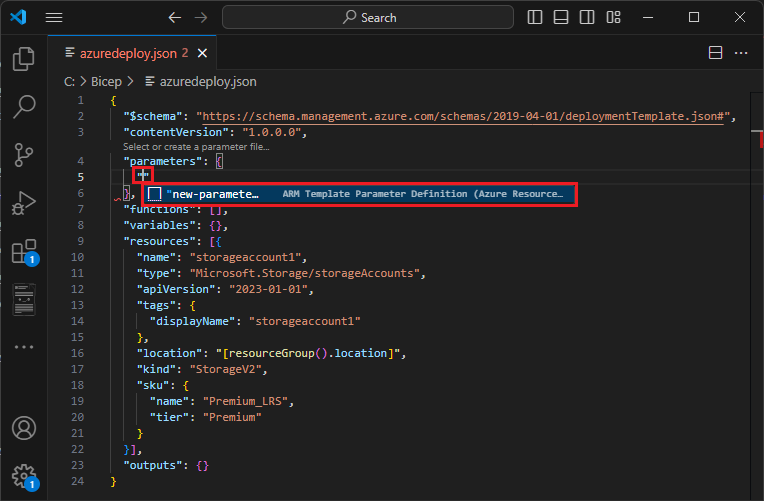Click "Microsoft.Storage/storageAccounts" type value

click(x=305, y=273)
